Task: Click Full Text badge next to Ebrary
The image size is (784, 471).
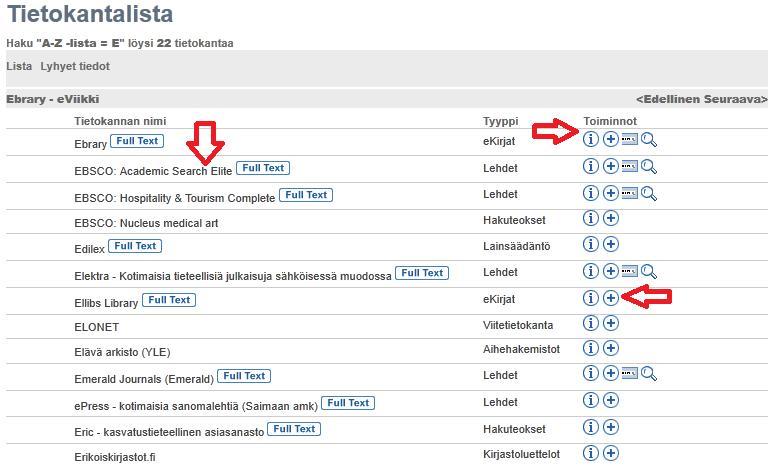Action: coord(137,141)
